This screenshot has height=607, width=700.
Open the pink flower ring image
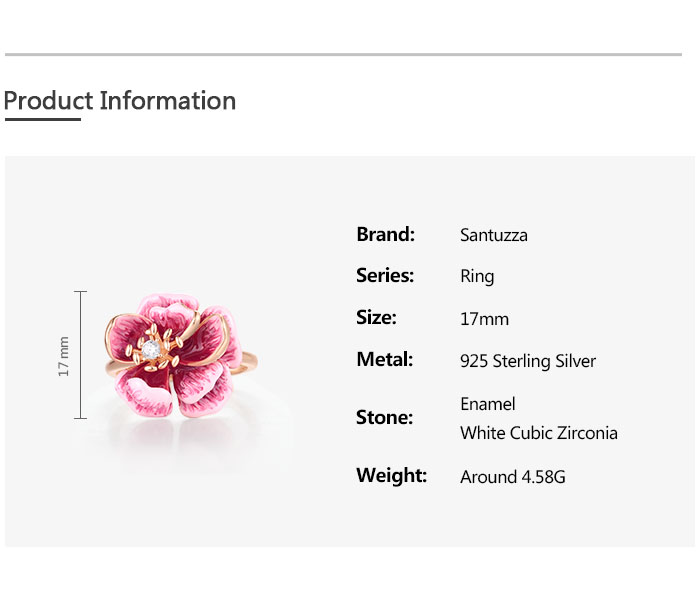pyautogui.click(x=170, y=355)
